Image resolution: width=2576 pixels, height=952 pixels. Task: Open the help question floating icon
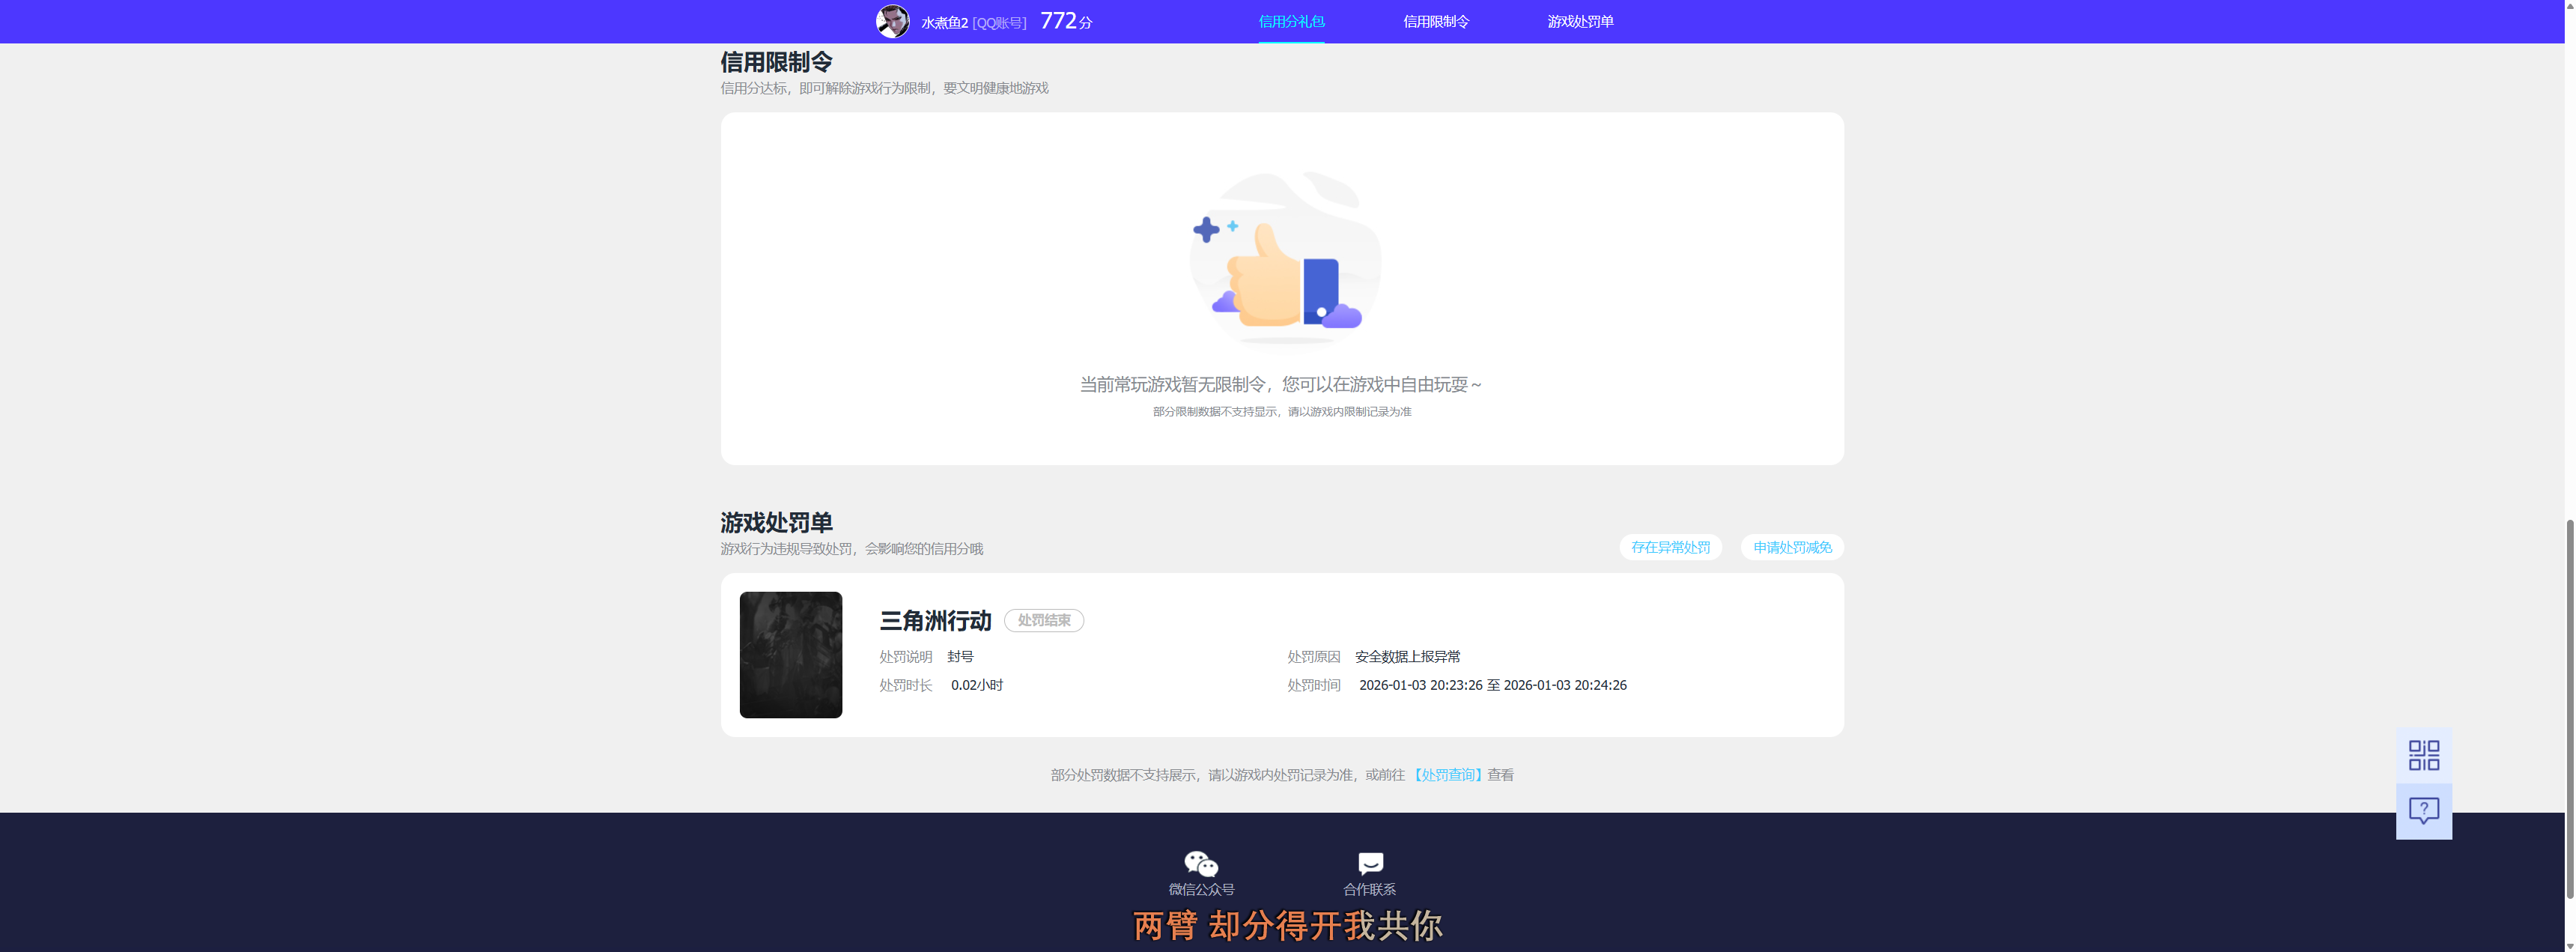(x=2423, y=811)
